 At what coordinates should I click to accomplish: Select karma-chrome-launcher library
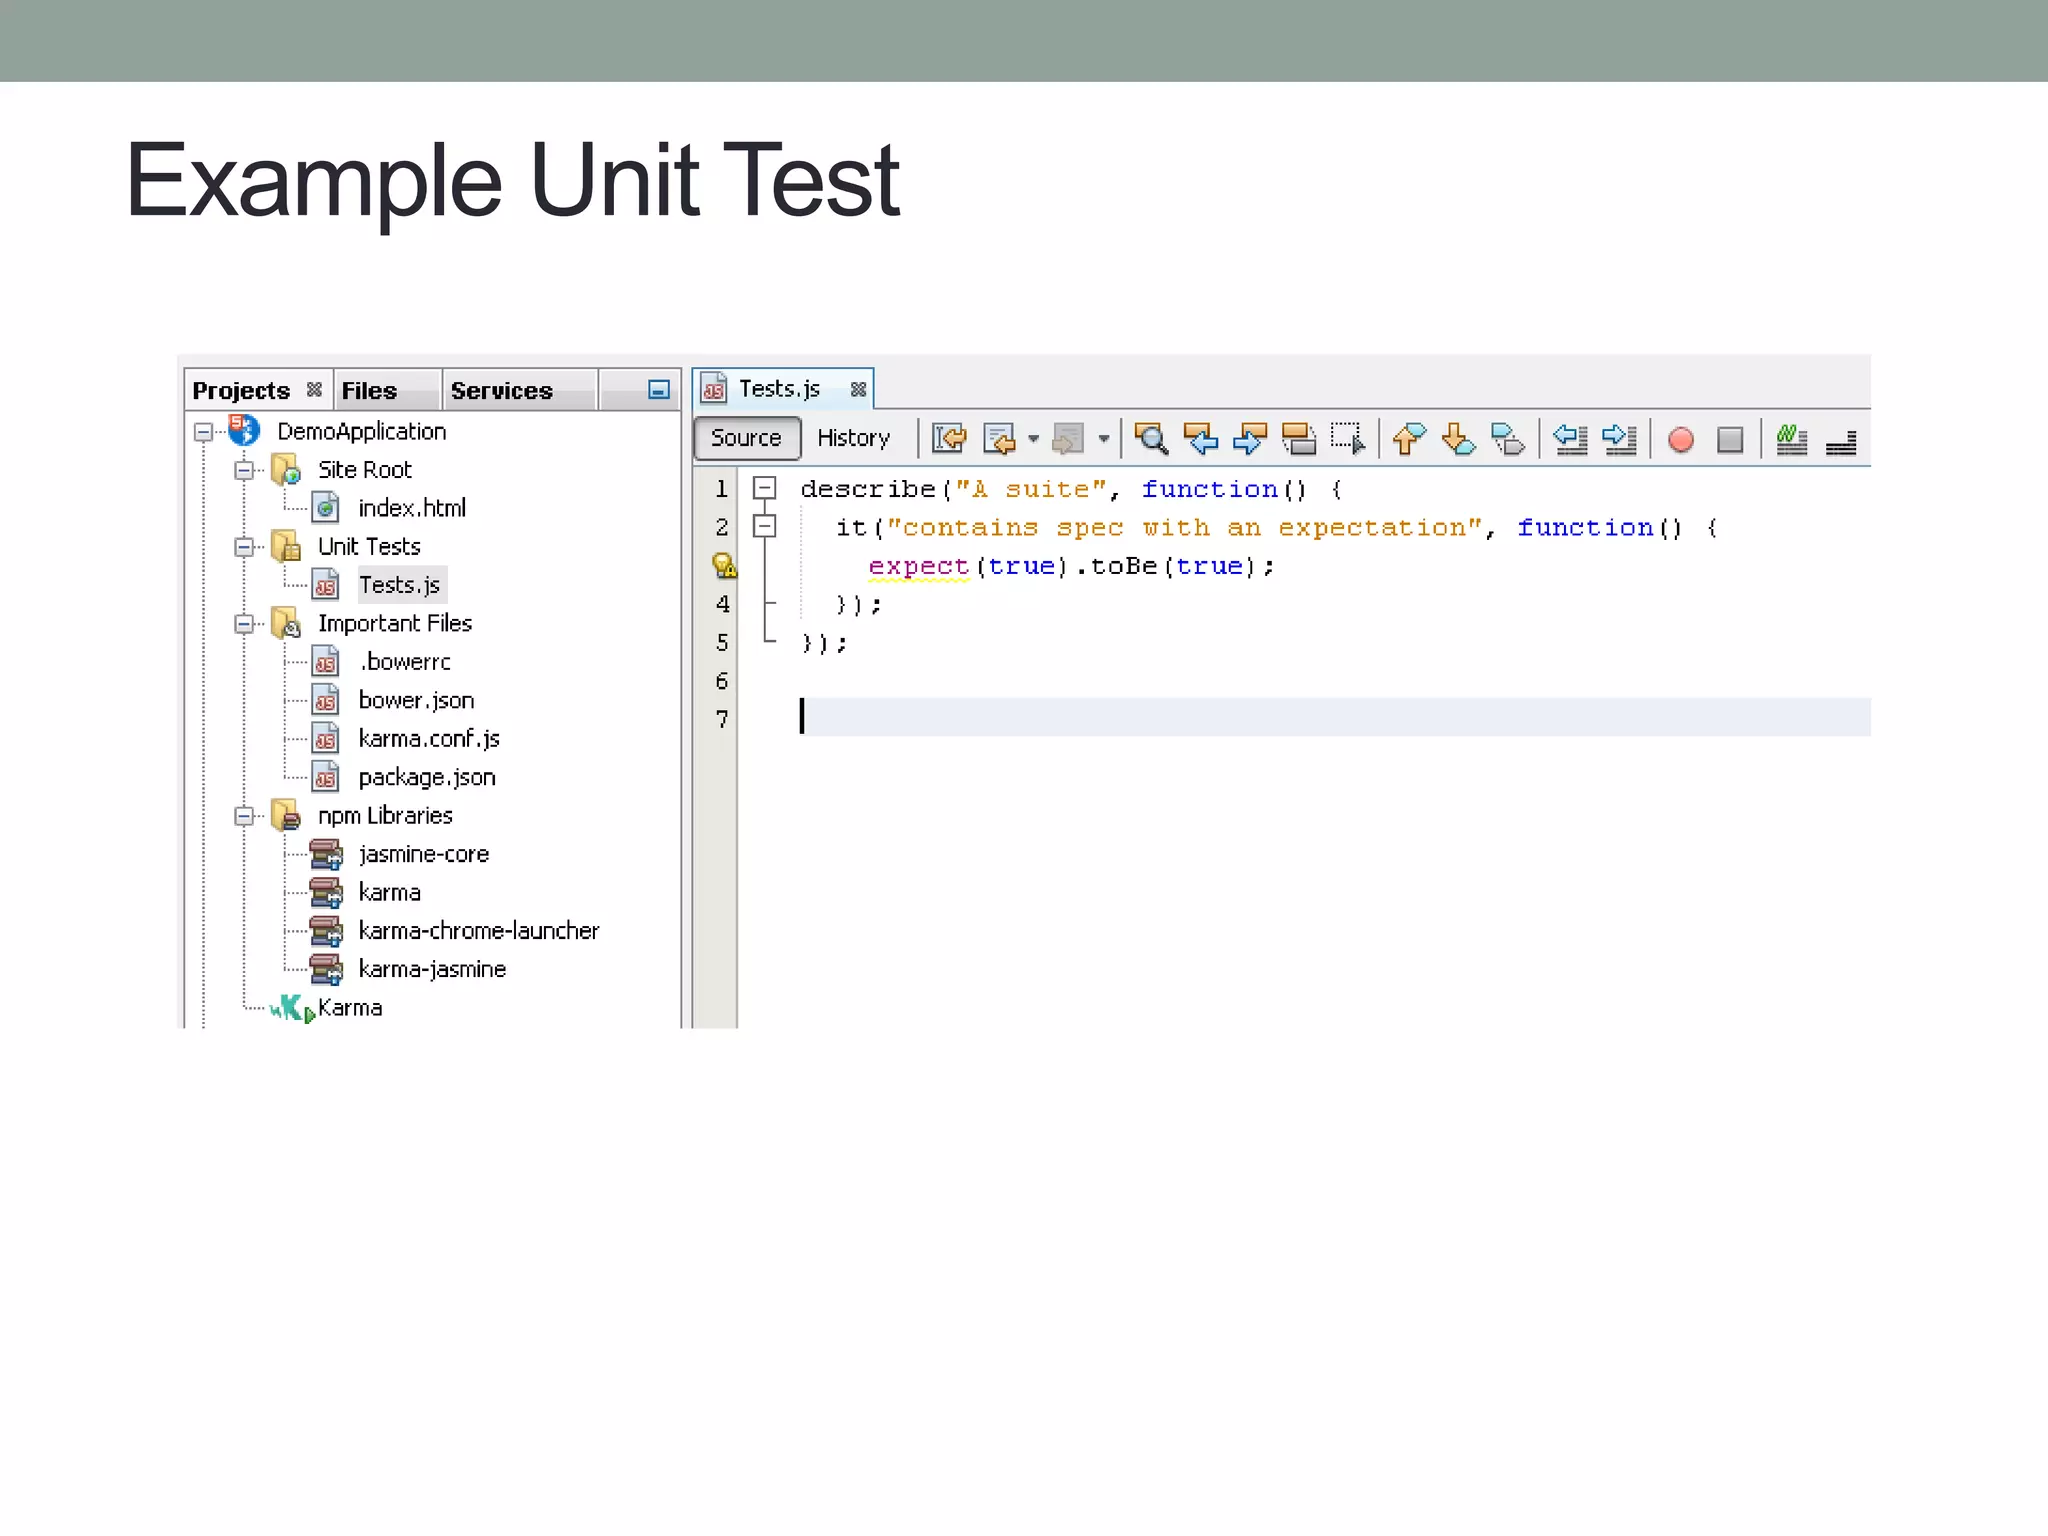(479, 931)
